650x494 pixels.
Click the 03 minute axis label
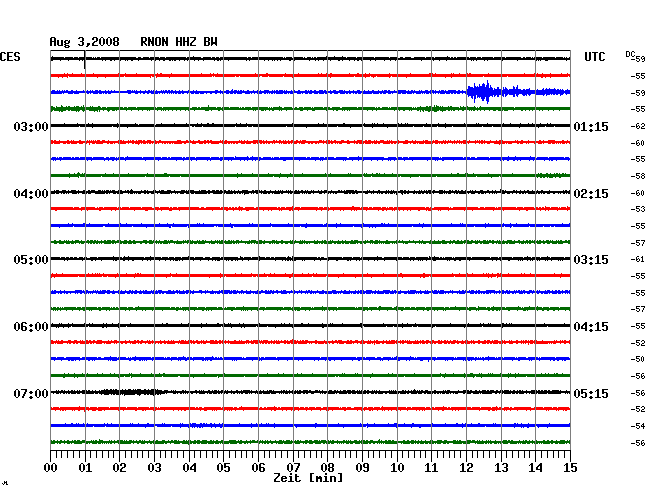154,468
